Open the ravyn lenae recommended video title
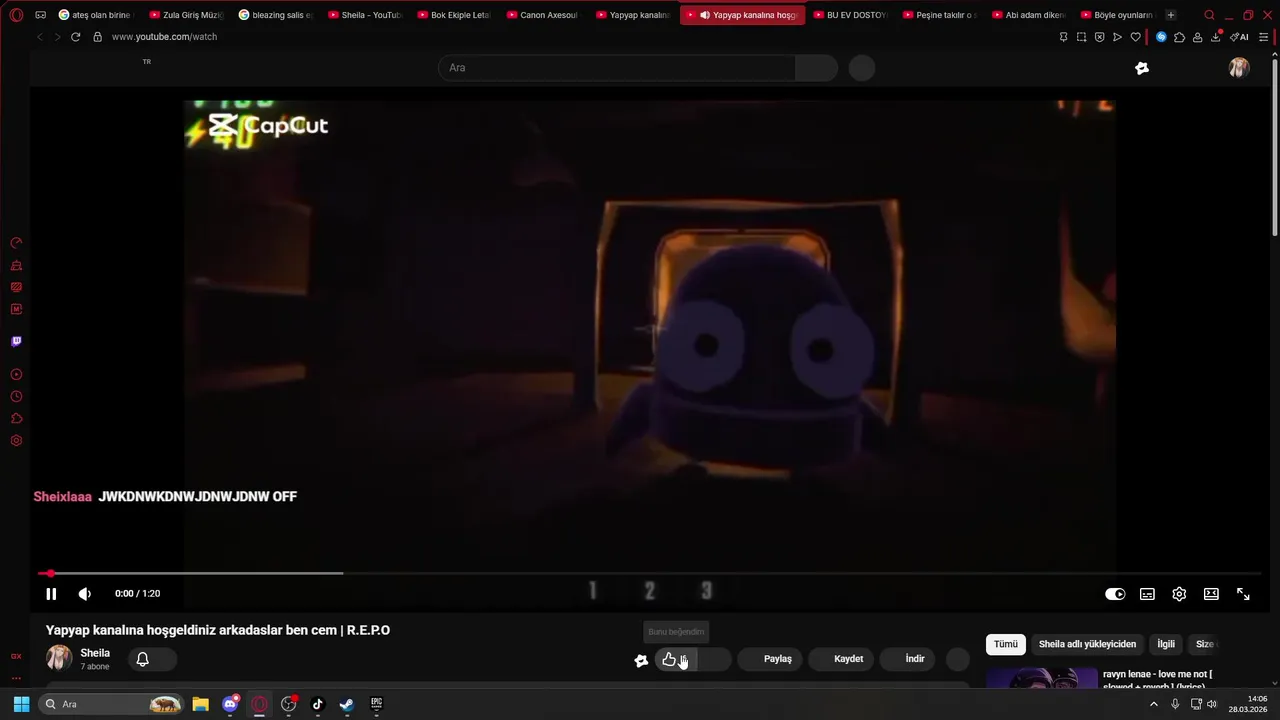1280x720 pixels. [x=1157, y=680]
